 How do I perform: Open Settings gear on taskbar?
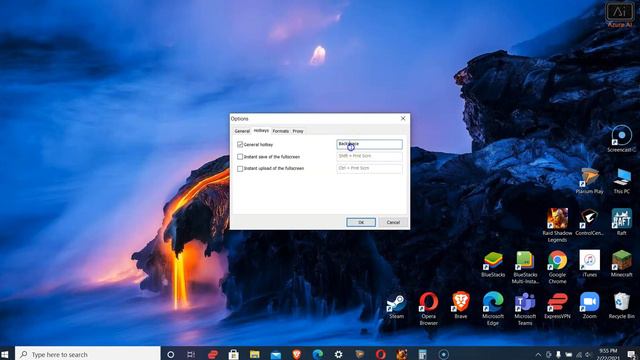[338, 354]
